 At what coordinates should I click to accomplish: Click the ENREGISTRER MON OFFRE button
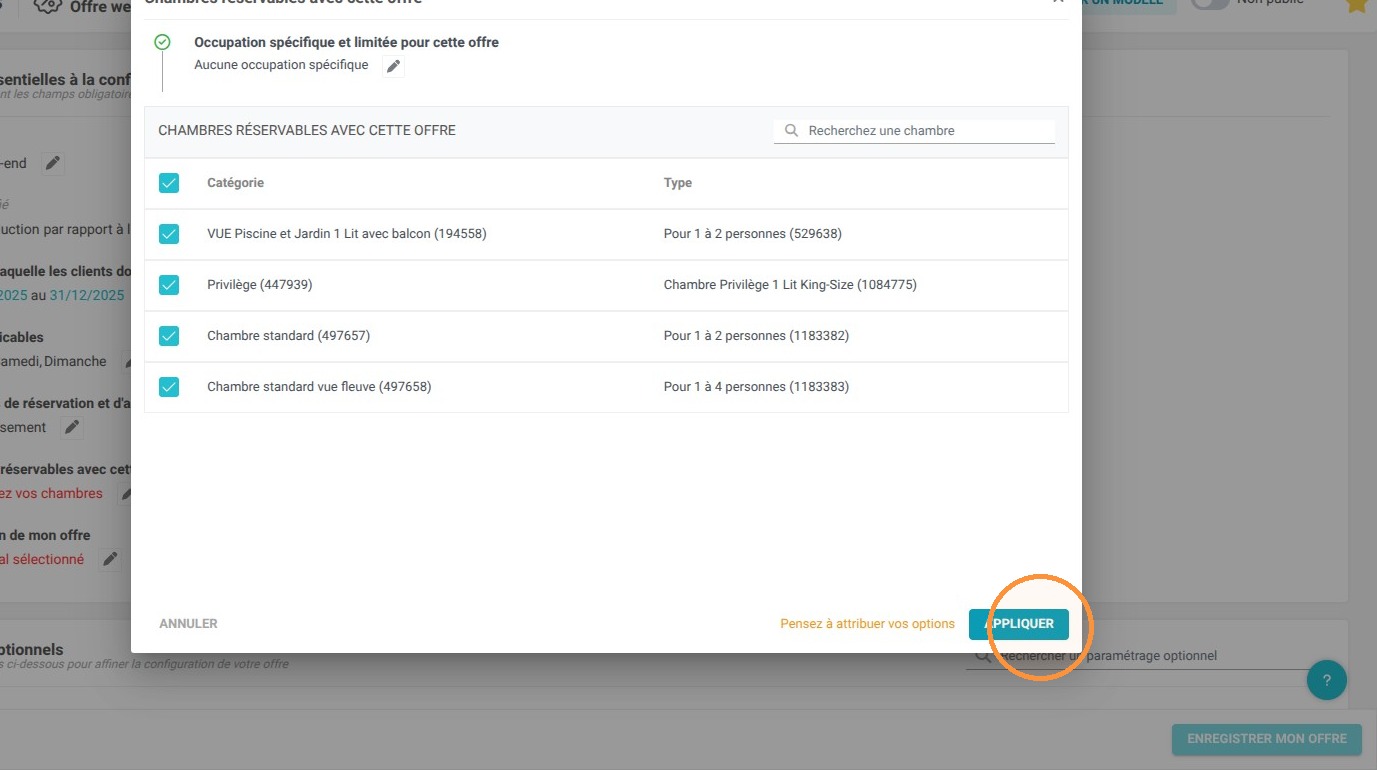[x=1267, y=739]
